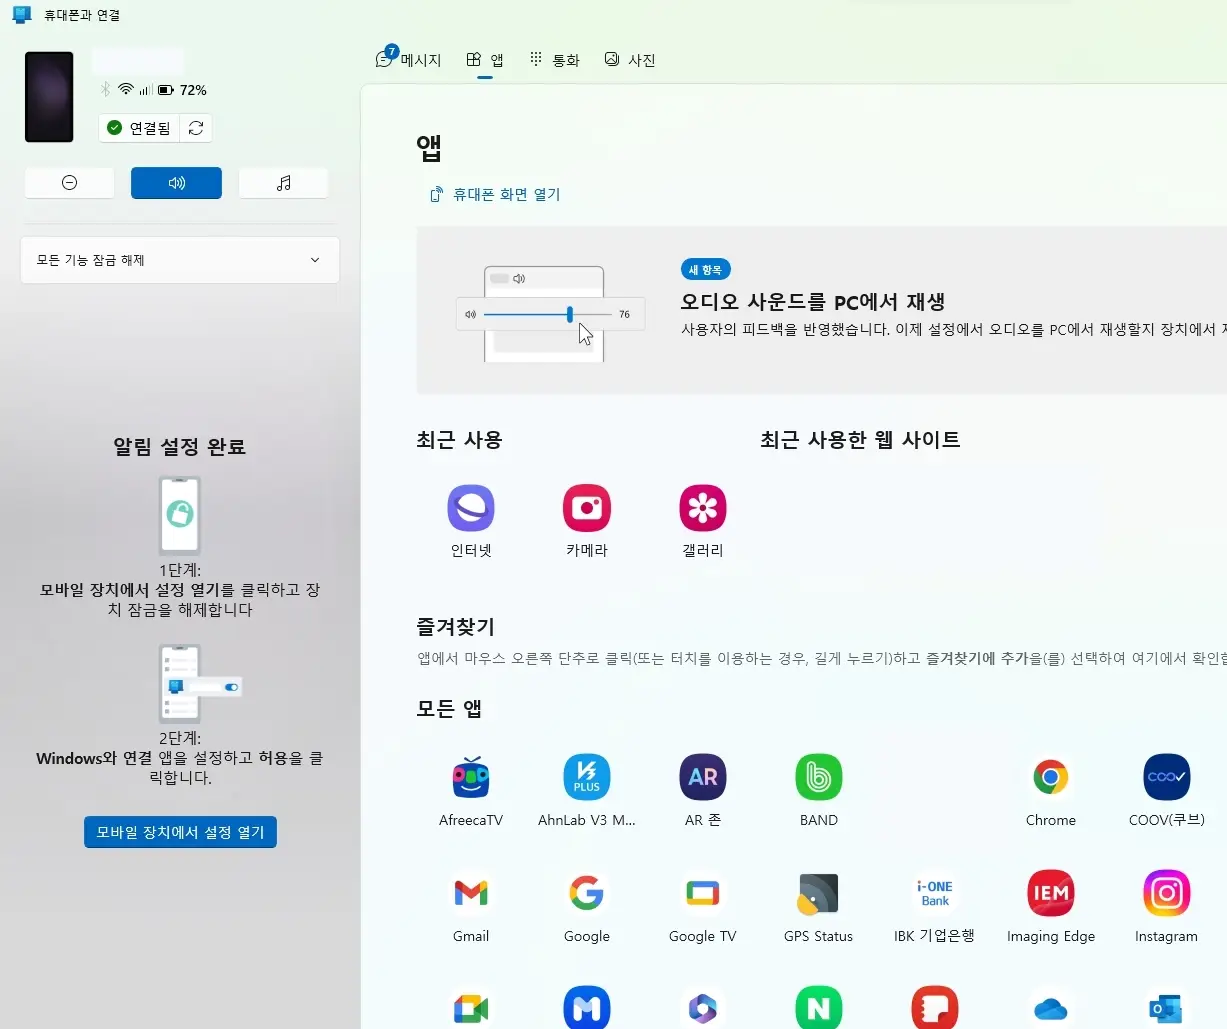Open the Instagram app icon

coord(1166,893)
